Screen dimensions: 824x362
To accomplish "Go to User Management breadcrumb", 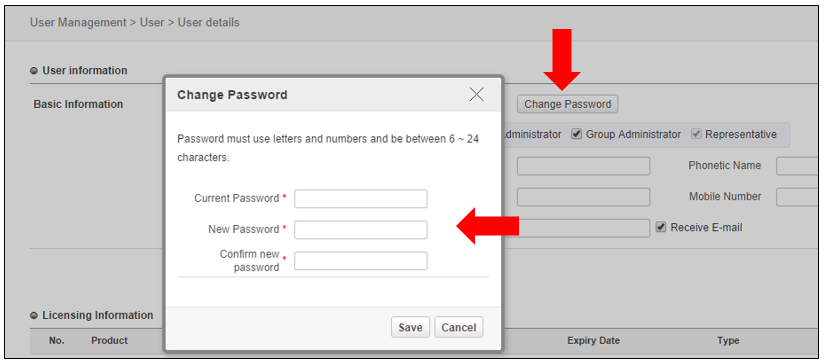I will pyautogui.click(x=78, y=23).
